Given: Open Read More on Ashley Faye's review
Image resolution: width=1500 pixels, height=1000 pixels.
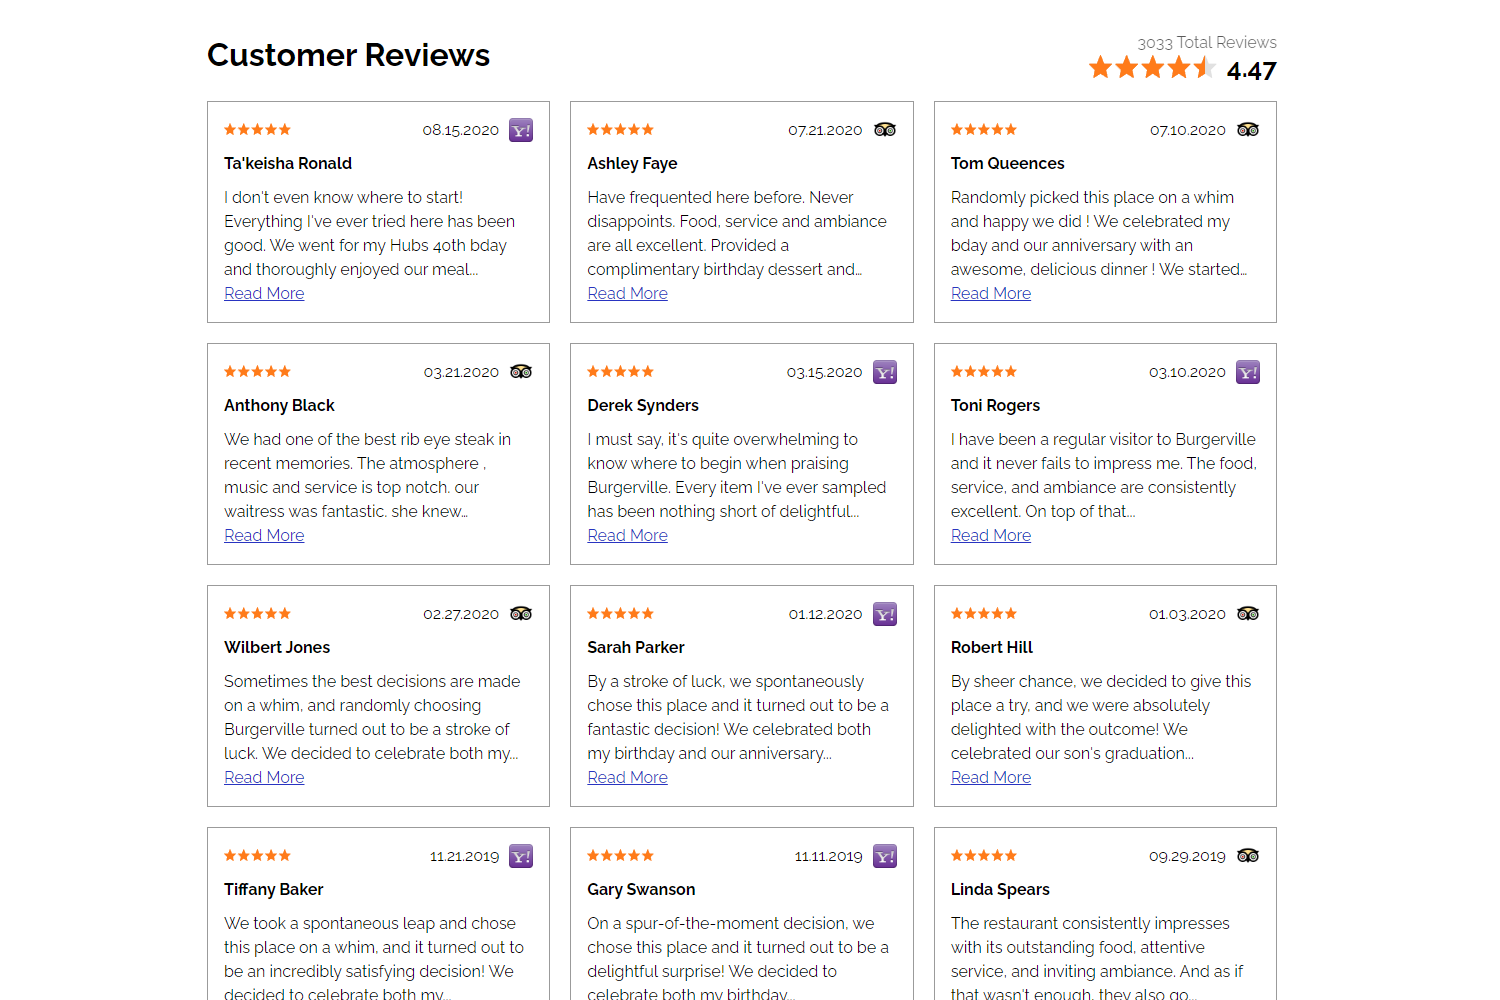Looking at the screenshot, I should (x=627, y=293).
